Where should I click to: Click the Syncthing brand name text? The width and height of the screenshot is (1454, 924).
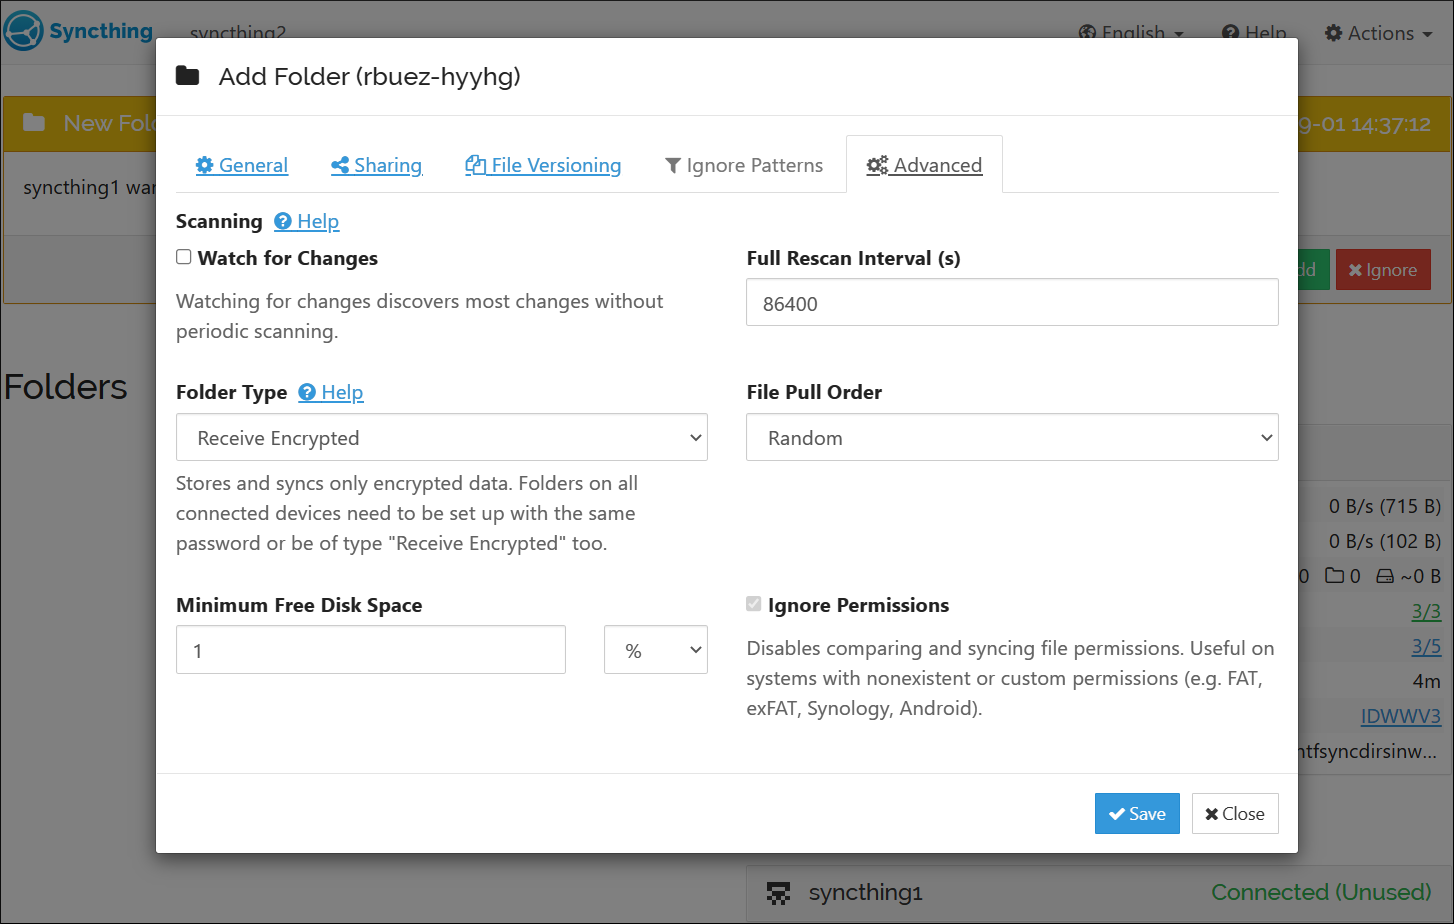point(101,31)
